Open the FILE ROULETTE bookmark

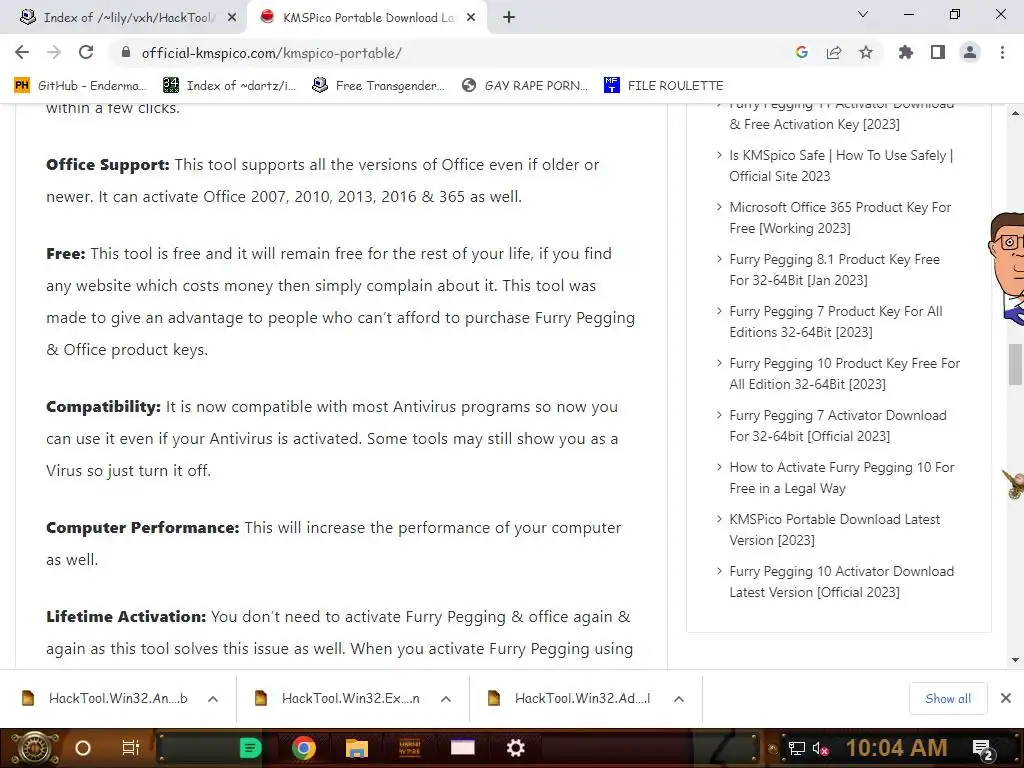pyautogui.click(x=664, y=86)
